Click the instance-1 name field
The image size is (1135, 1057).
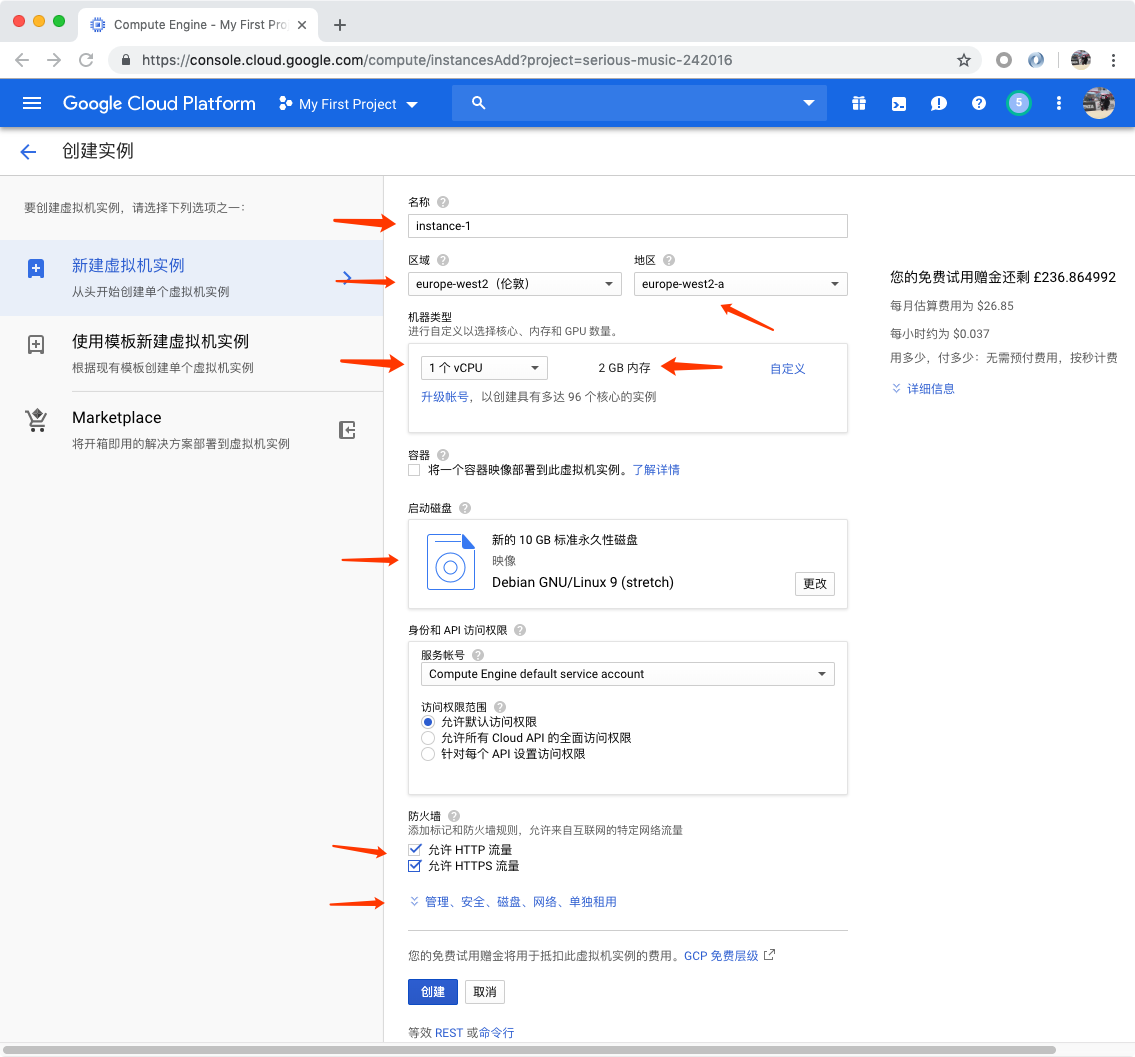click(628, 226)
